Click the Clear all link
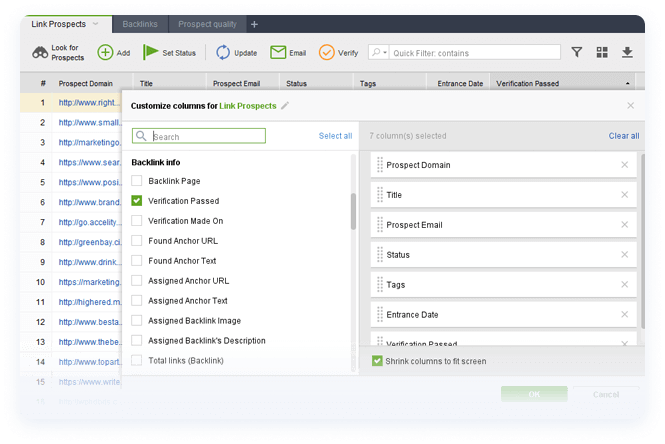Image resolution: width=665 pixels, height=444 pixels. click(623, 136)
